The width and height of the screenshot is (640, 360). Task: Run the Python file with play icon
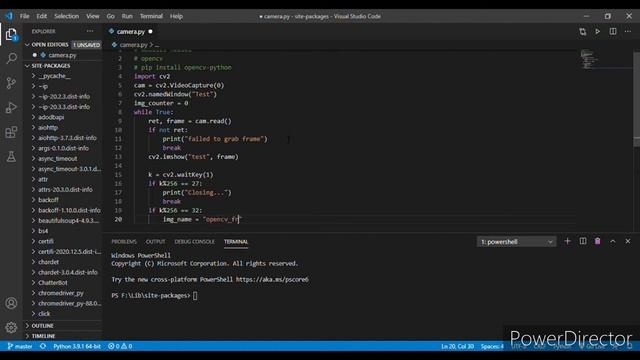[x=598, y=31]
